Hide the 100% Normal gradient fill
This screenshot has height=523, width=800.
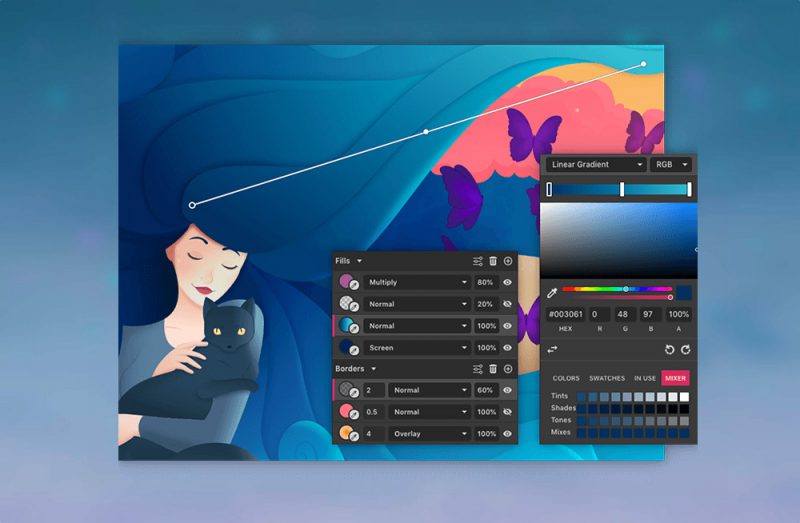tap(508, 326)
